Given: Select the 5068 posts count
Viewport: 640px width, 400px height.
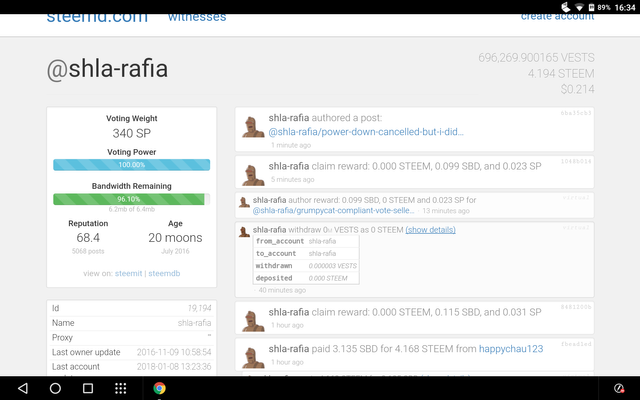Looking at the screenshot, I should click(x=88, y=251).
